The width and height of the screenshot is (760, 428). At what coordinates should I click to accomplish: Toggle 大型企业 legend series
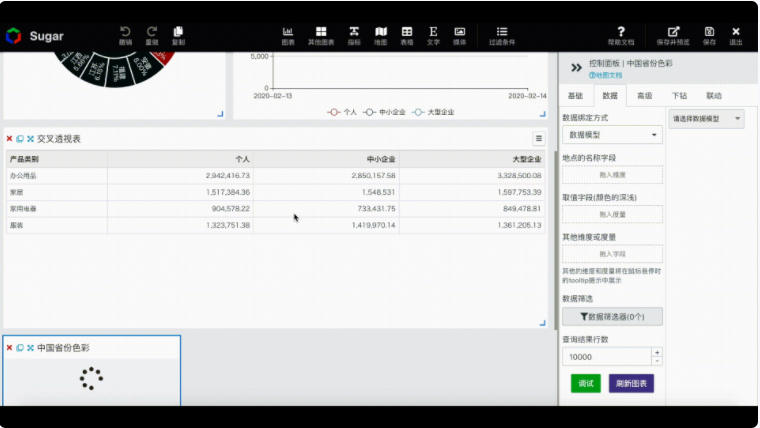click(x=433, y=112)
